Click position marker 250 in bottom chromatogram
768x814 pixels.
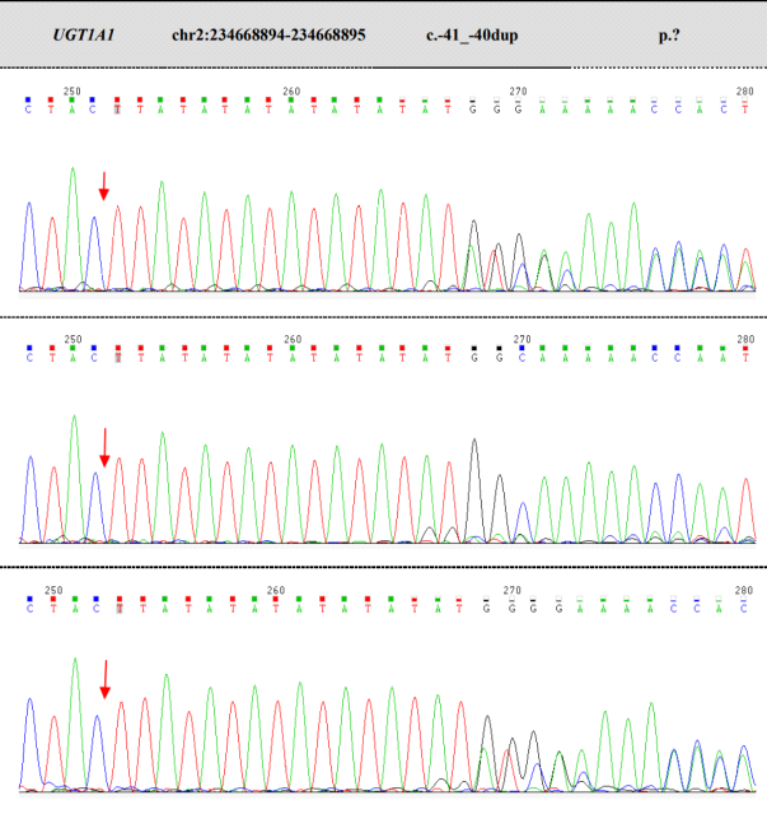point(53,590)
